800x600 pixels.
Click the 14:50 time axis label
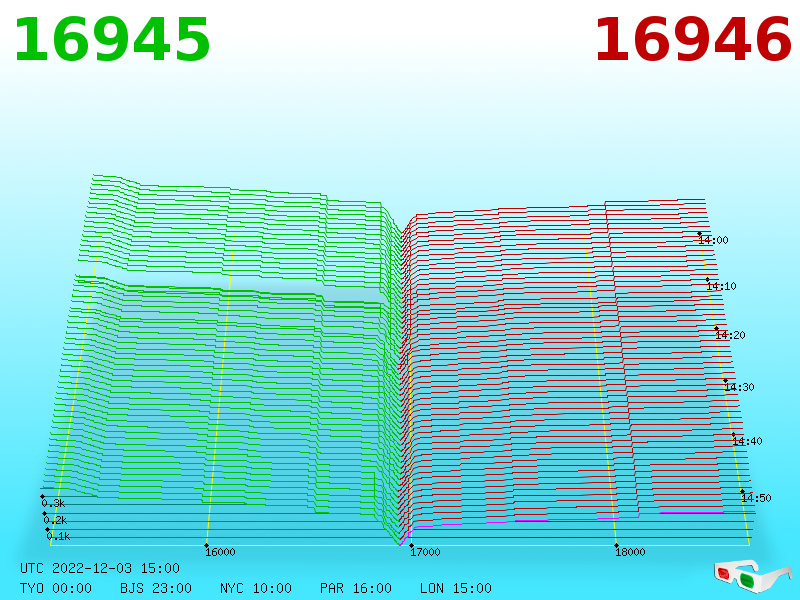pyautogui.click(x=756, y=498)
